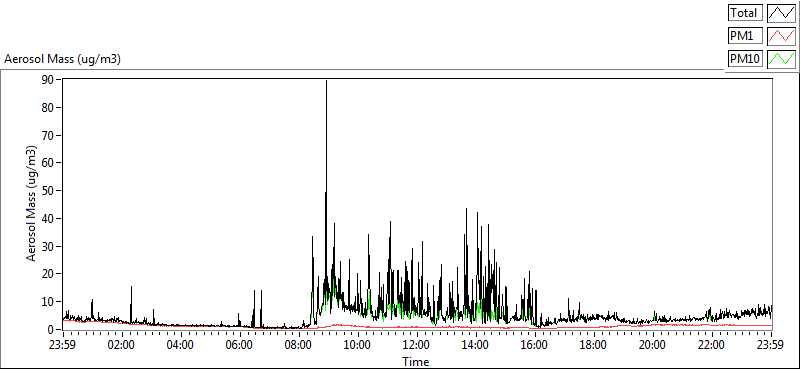
Task: Click the 60 value on the y-axis
Action: click(48, 163)
